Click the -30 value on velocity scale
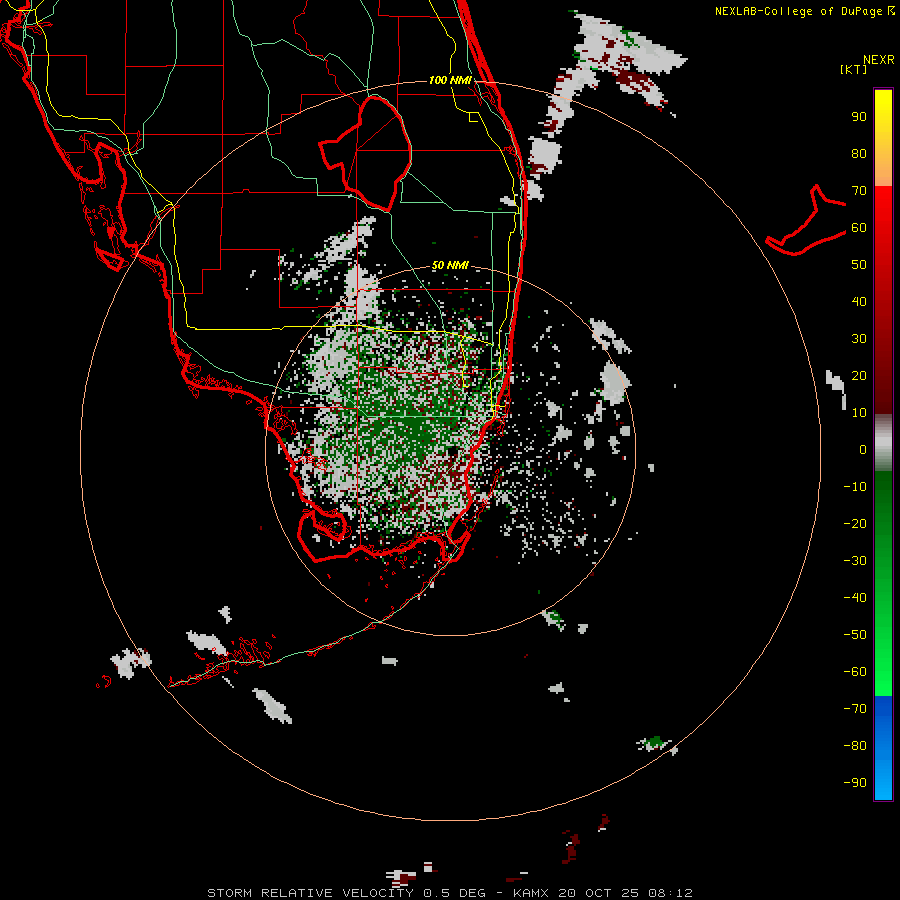900x900 pixels. [x=855, y=561]
